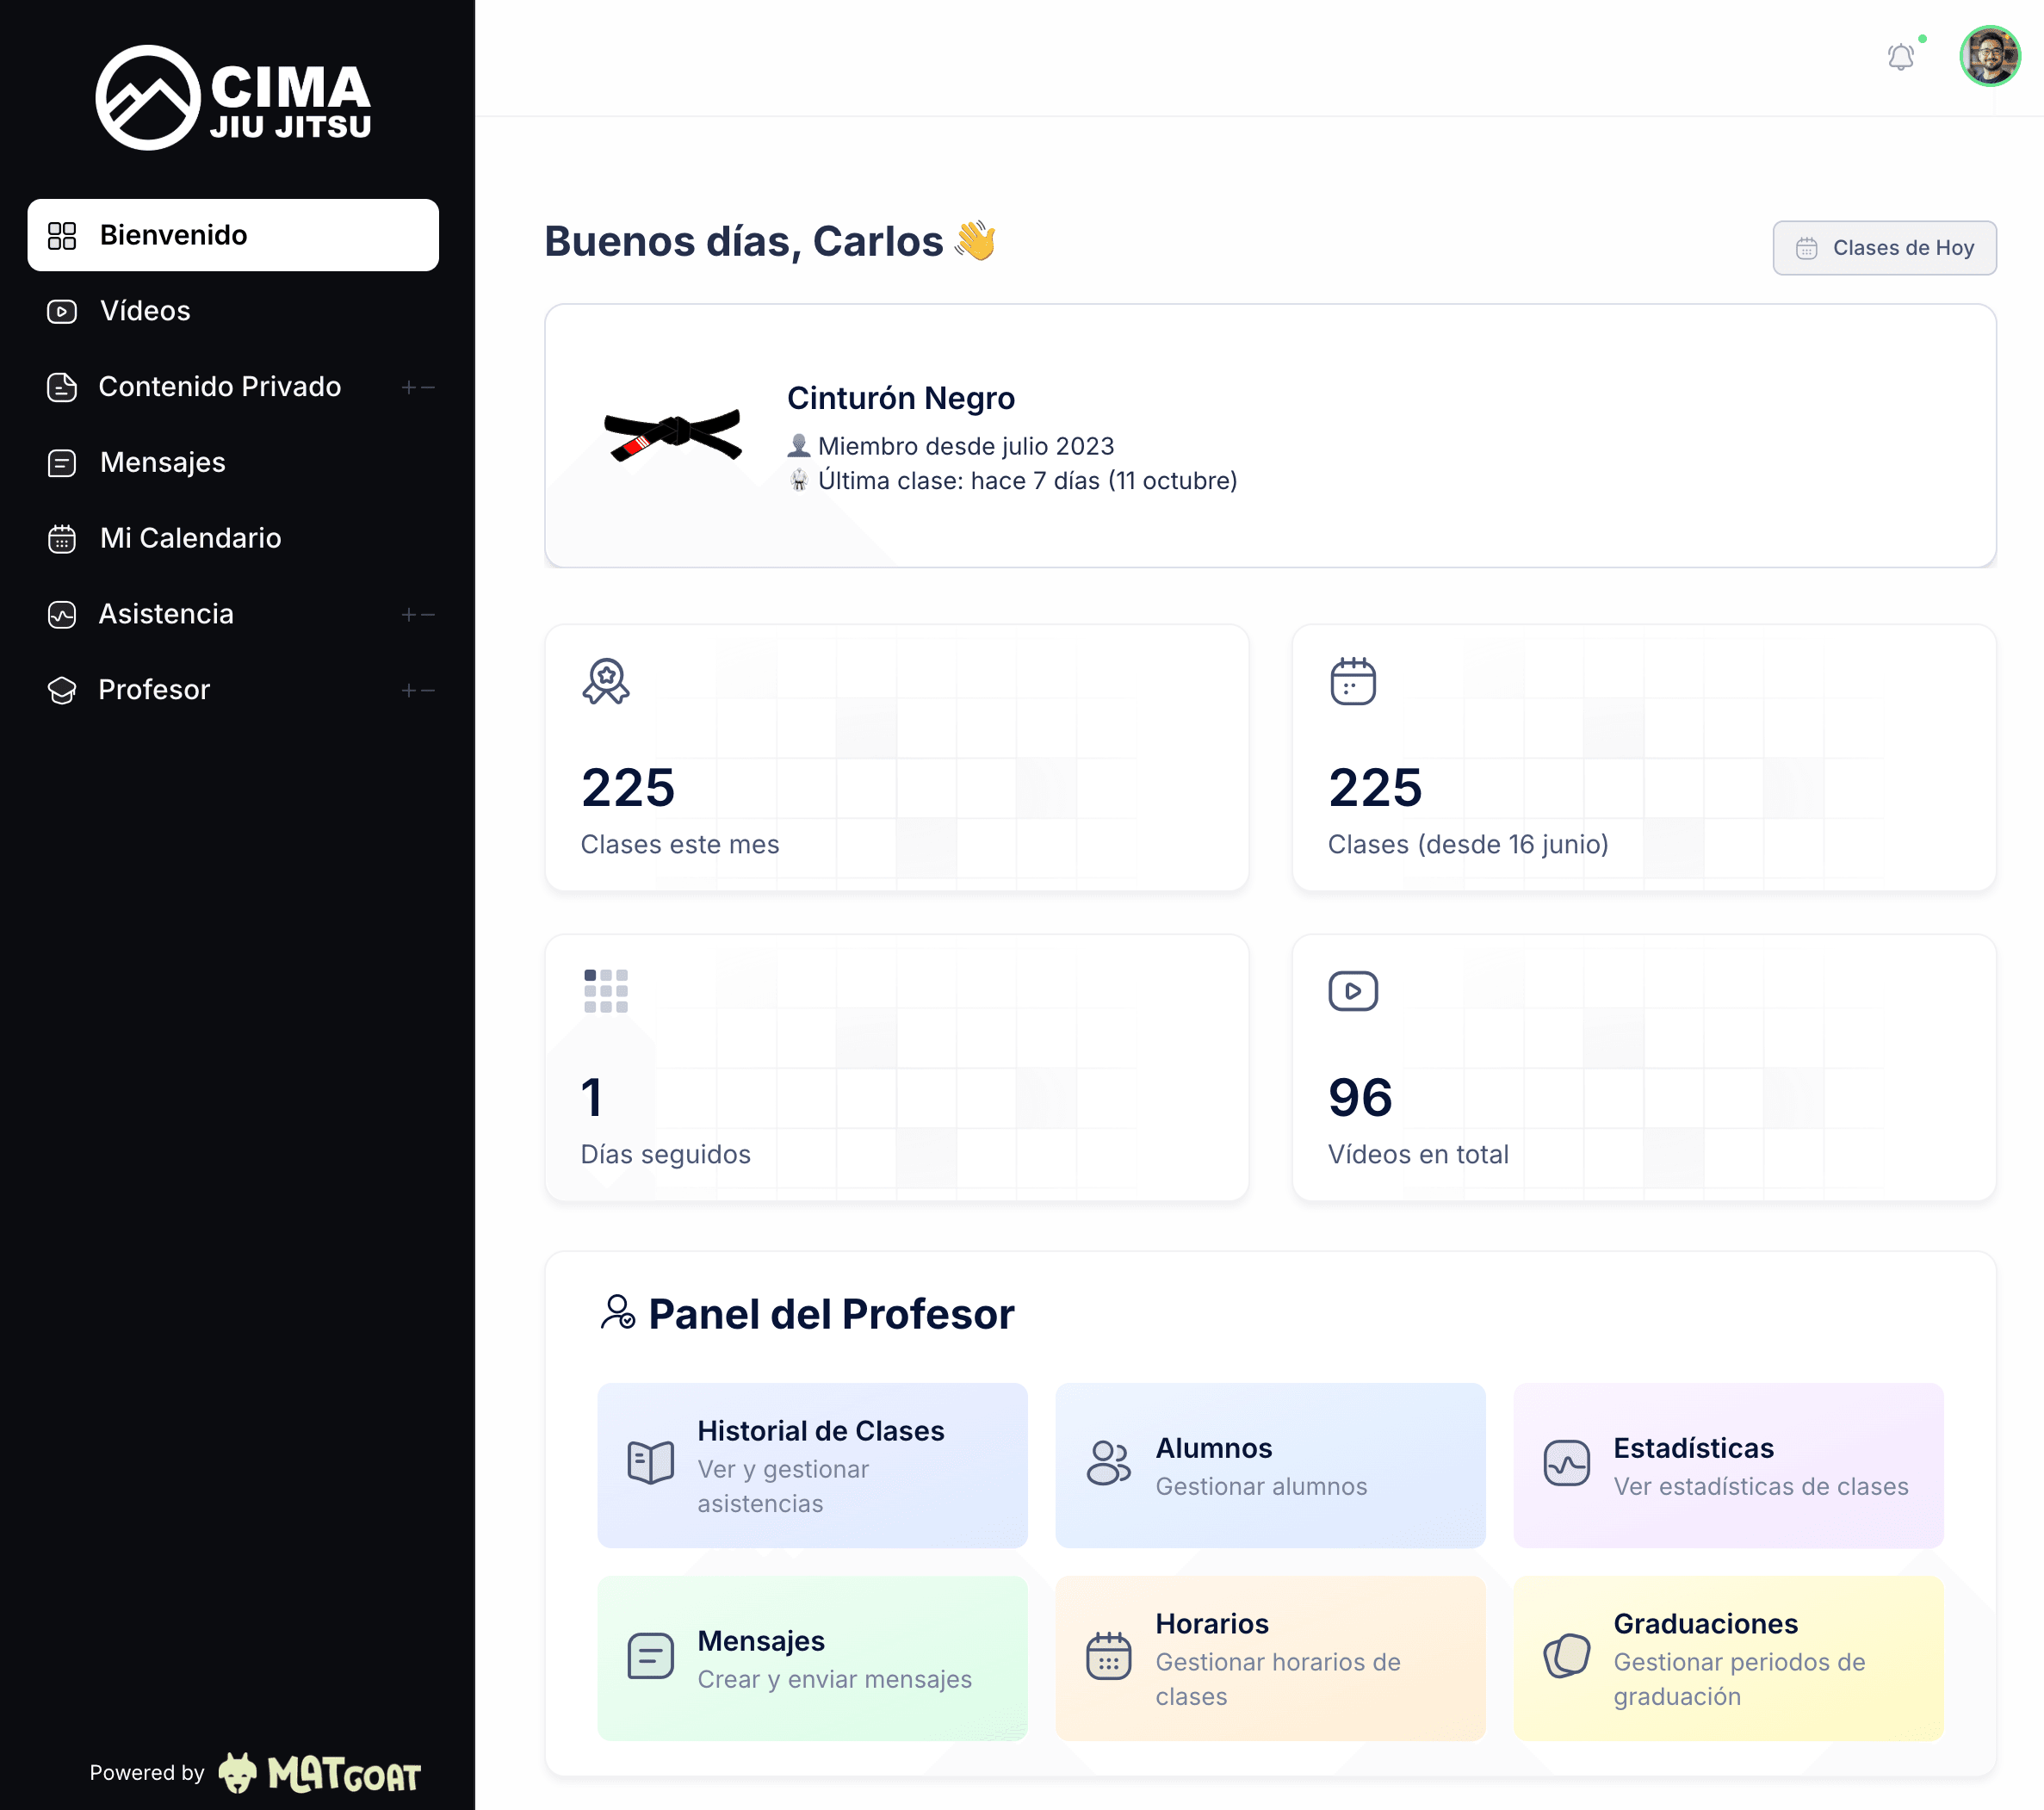Open the Alumnos management card
Viewport: 2044px width, 1810px height.
(x=1270, y=1465)
